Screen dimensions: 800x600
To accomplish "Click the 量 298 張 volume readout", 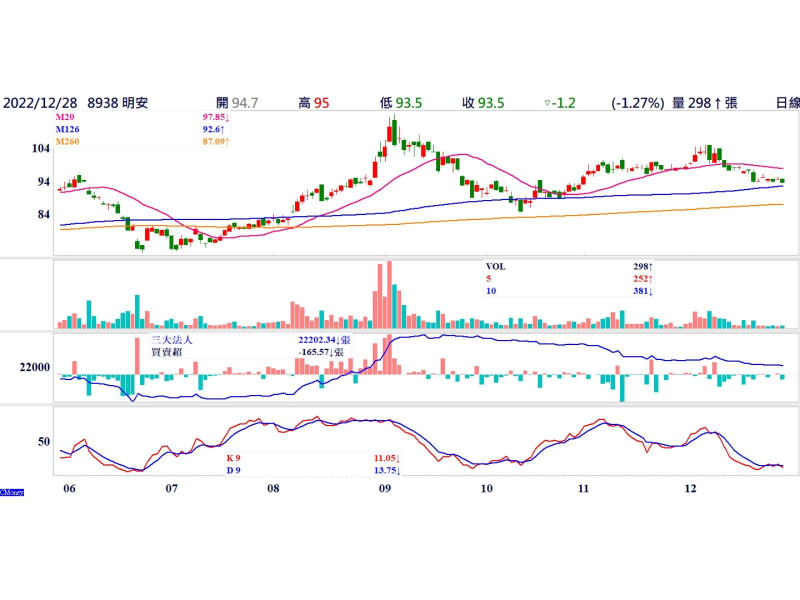I will pos(705,102).
